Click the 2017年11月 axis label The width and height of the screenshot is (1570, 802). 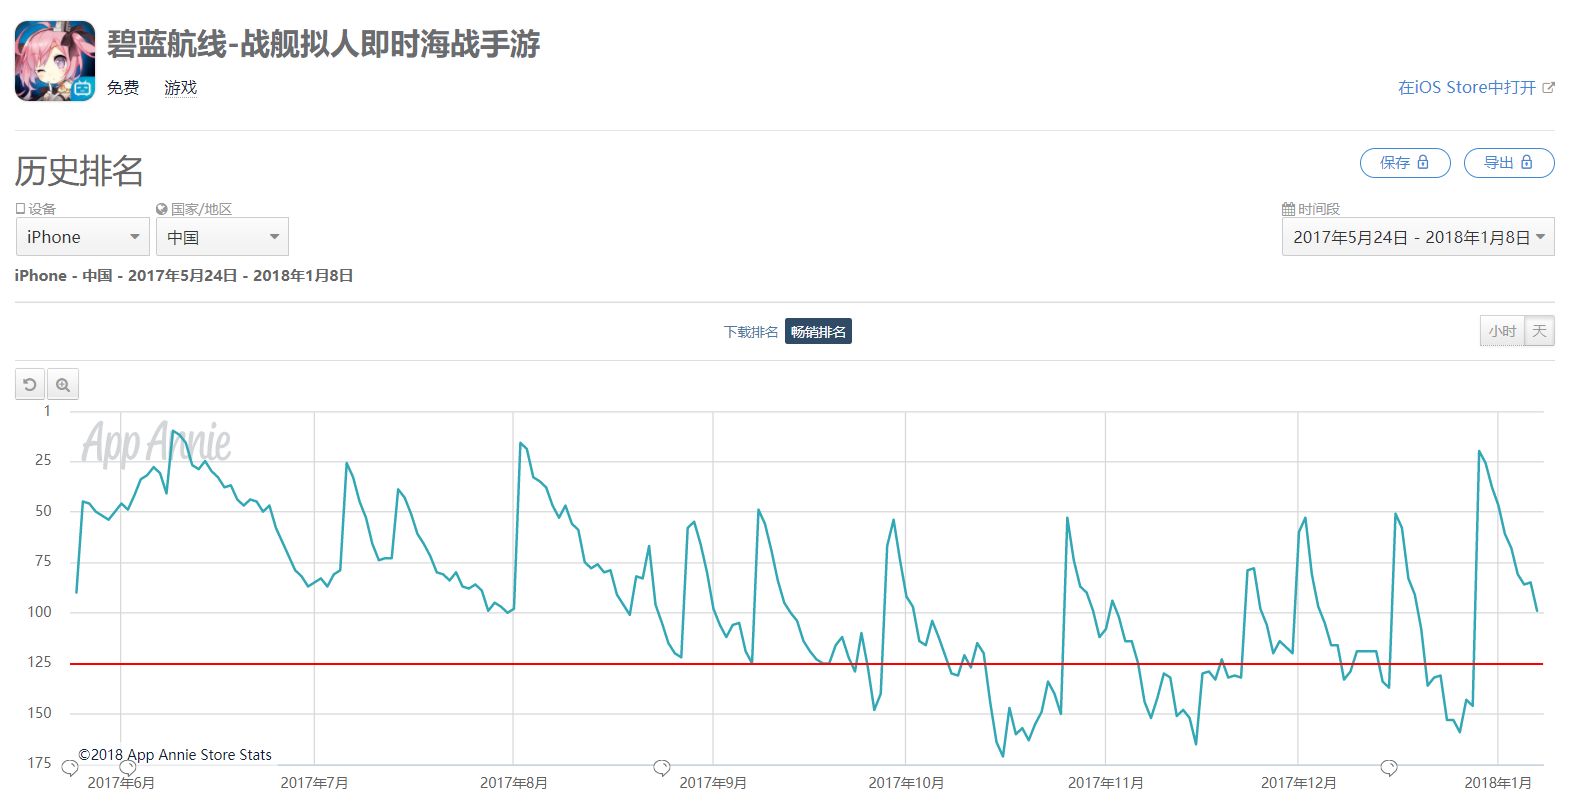coord(1106,783)
